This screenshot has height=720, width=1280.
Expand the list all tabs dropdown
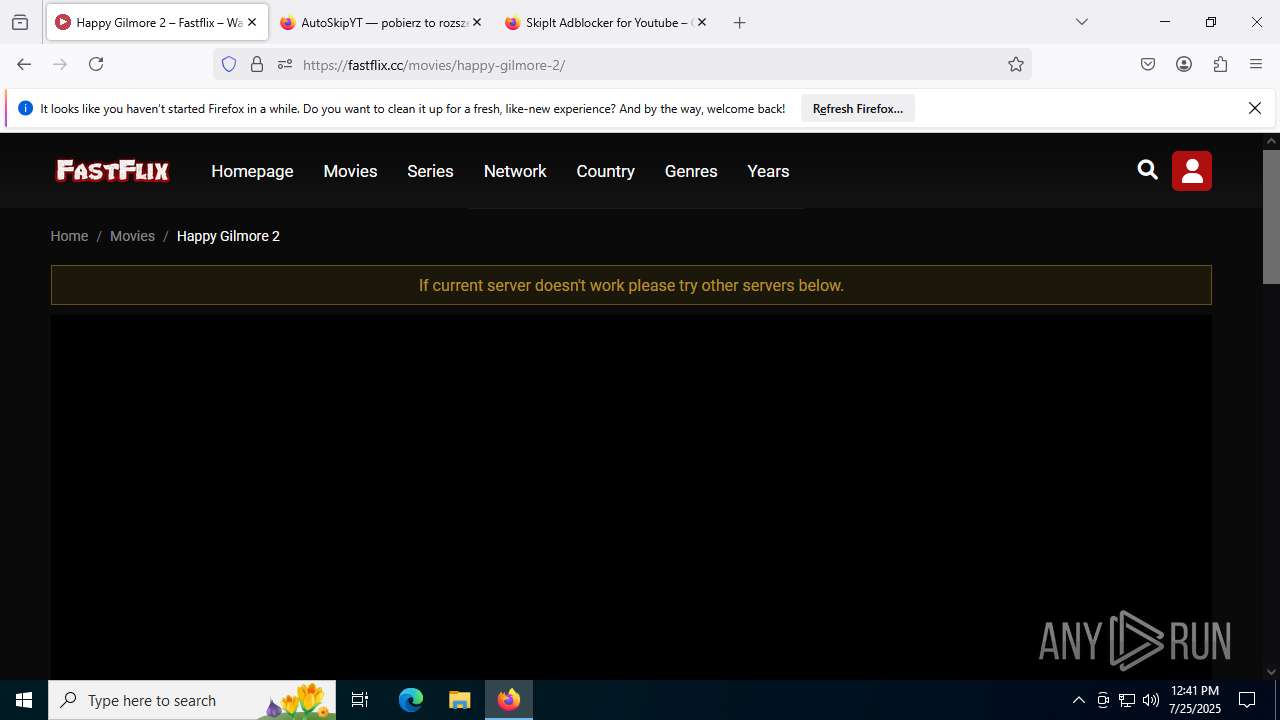[x=1082, y=22]
